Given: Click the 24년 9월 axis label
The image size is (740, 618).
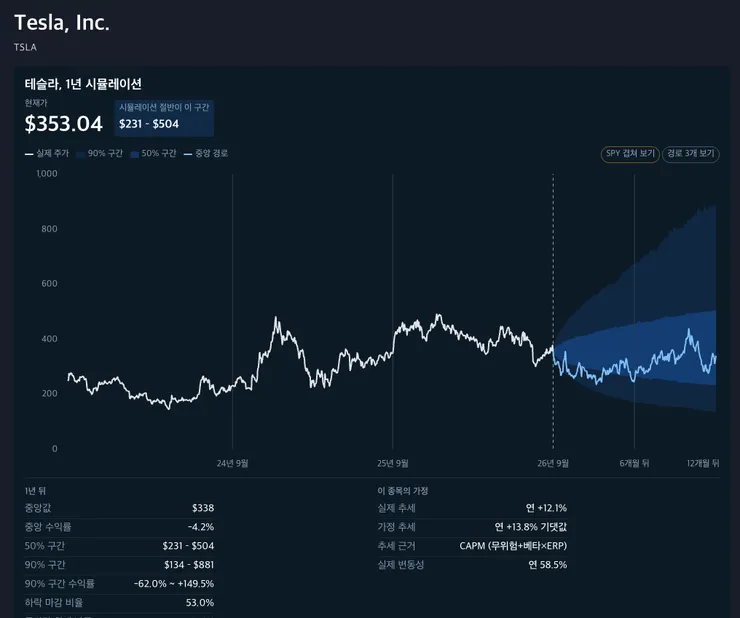Looking at the screenshot, I should 232,463.
